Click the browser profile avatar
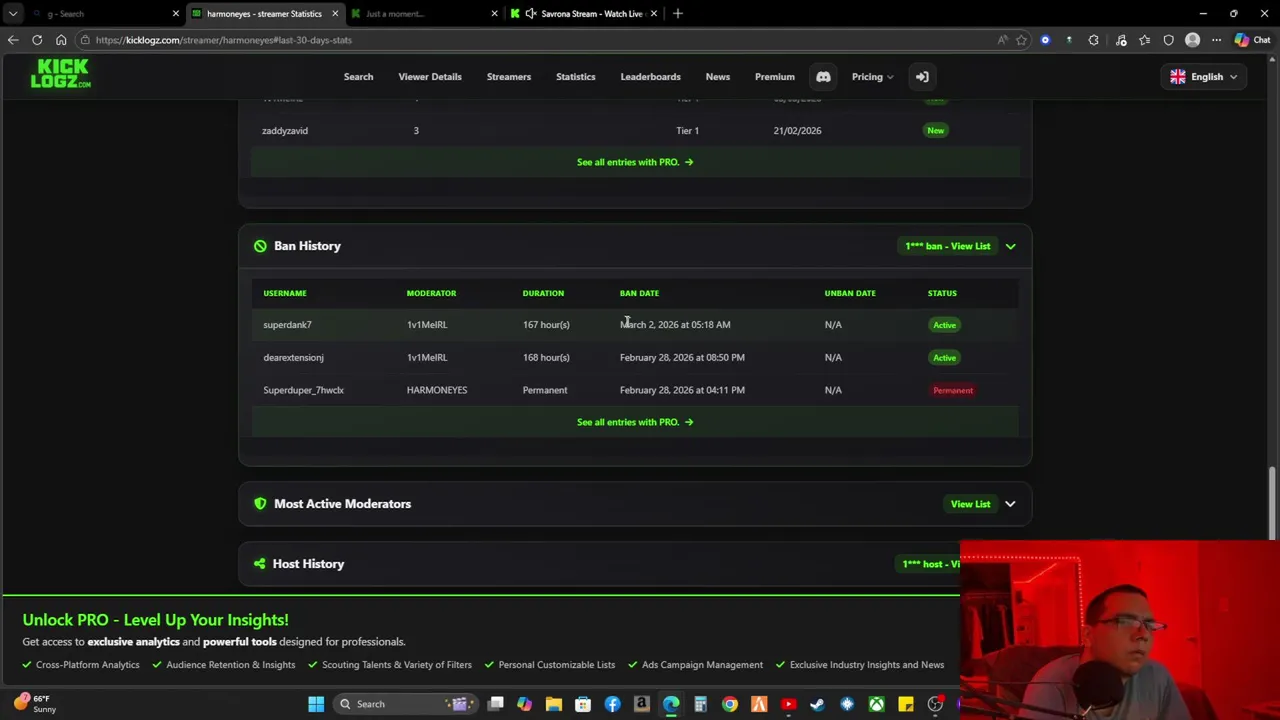The height and width of the screenshot is (720, 1280). click(1192, 40)
